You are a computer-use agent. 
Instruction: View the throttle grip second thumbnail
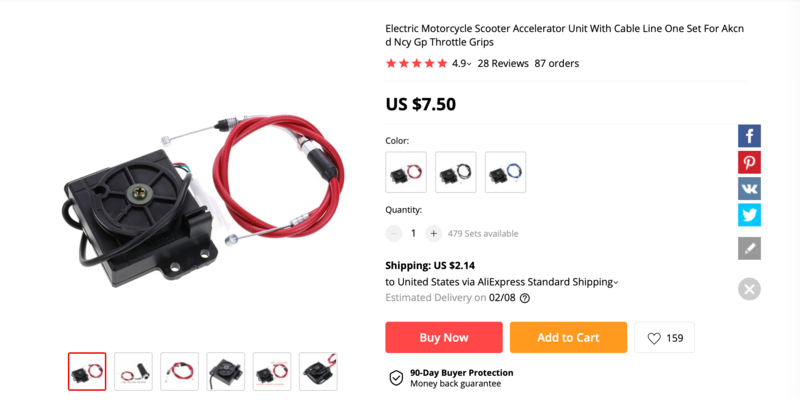(133, 371)
